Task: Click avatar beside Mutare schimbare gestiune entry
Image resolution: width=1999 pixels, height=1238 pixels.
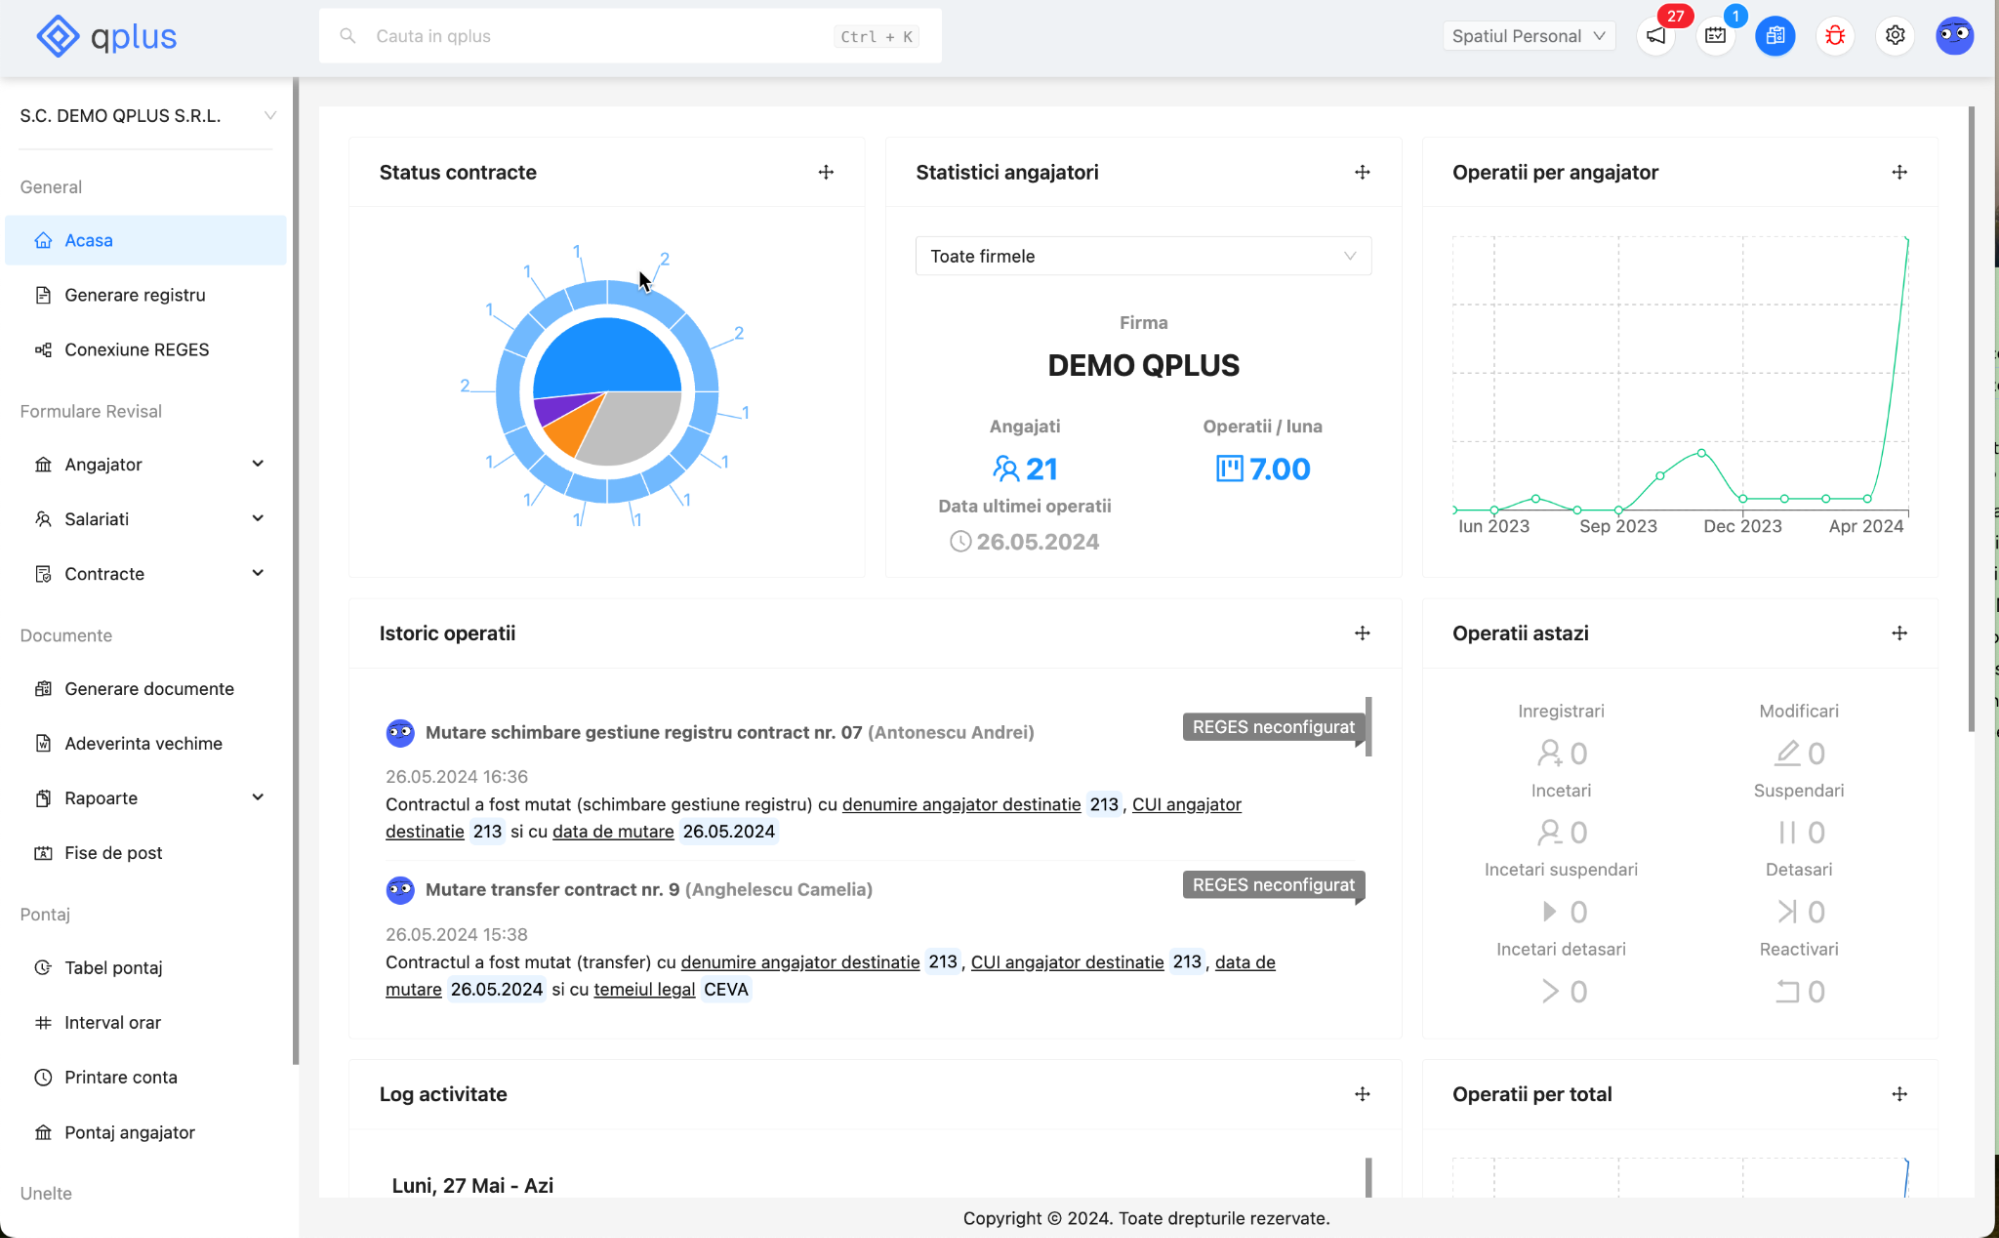Action: coord(400,733)
